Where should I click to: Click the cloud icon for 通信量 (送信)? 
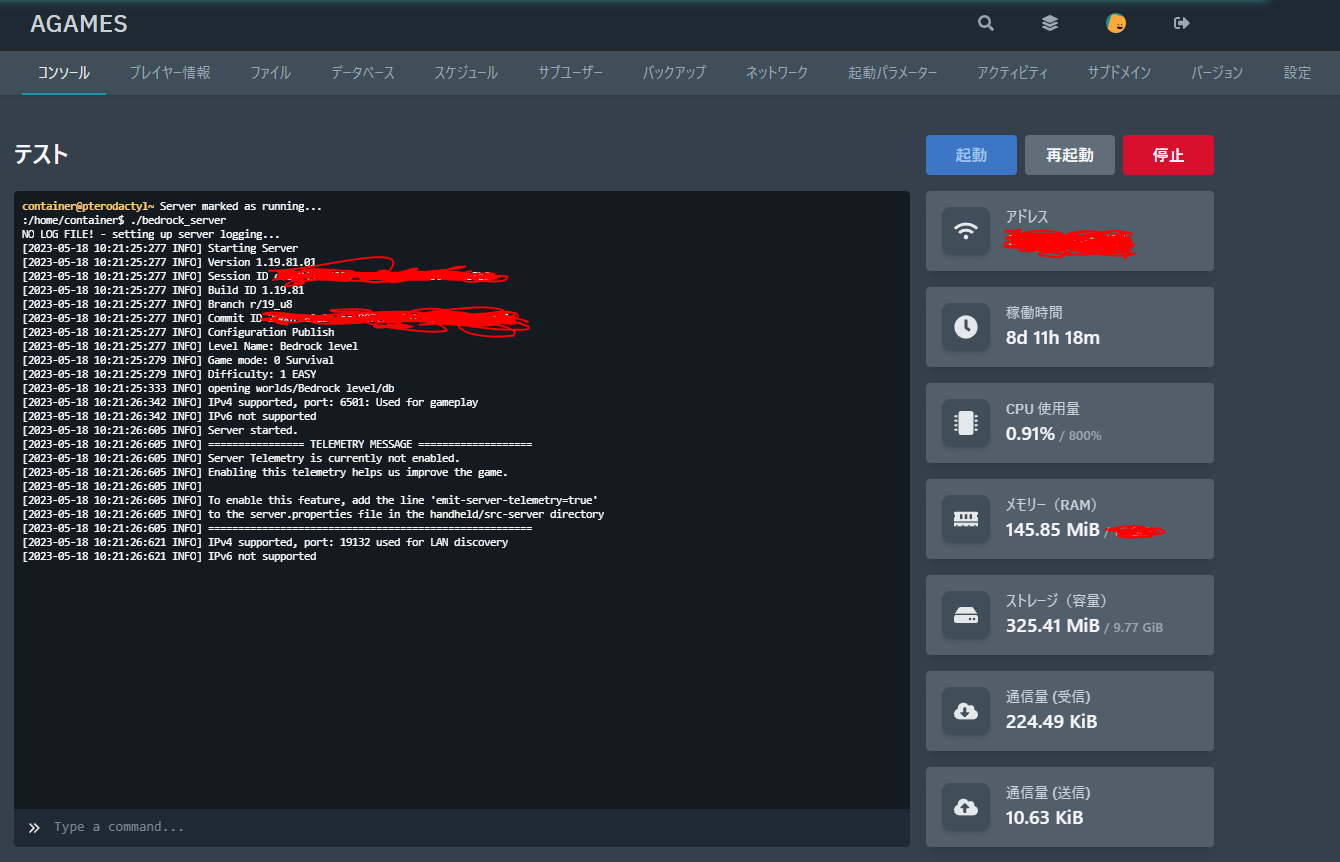pos(965,807)
